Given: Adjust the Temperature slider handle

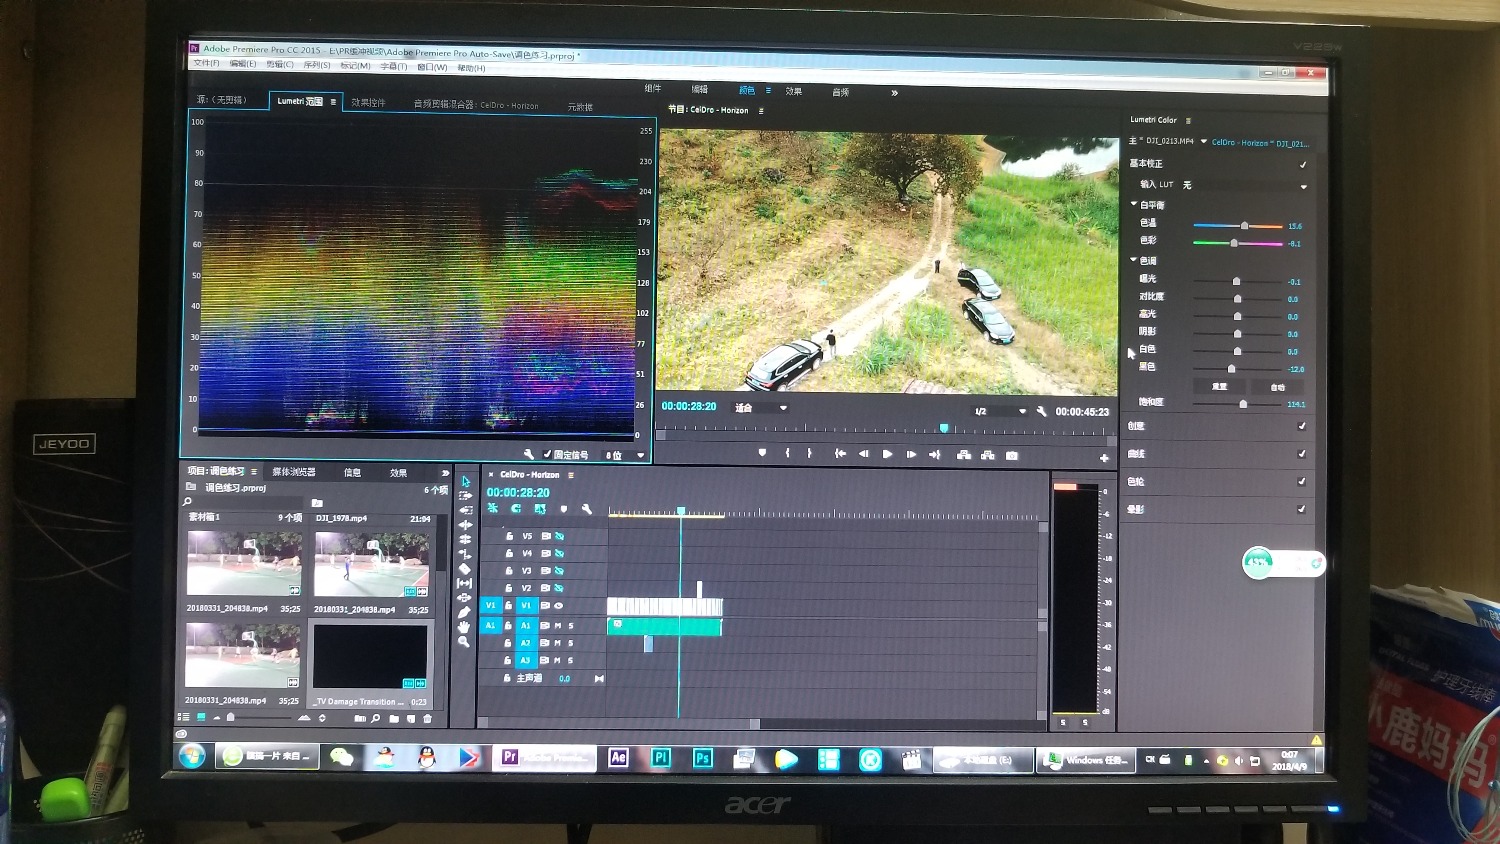Looking at the screenshot, I should pos(1244,226).
